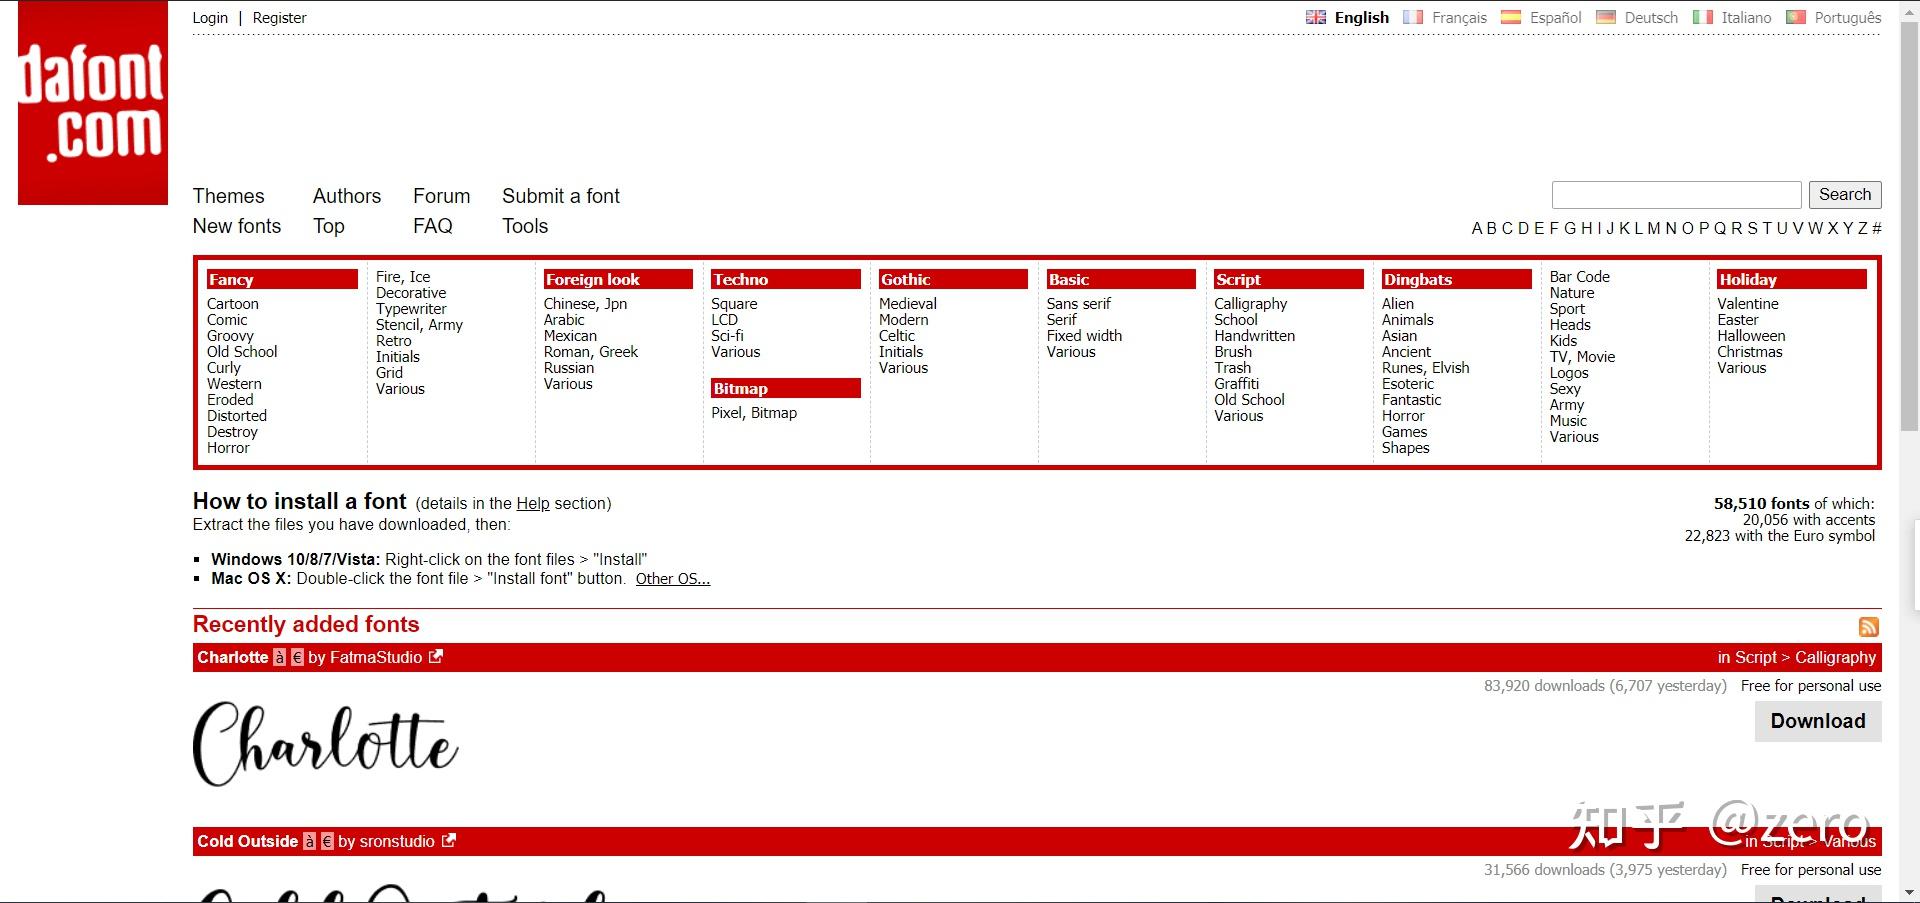
Task: Open the Handwritten font category
Action: click(x=1254, y=336)
